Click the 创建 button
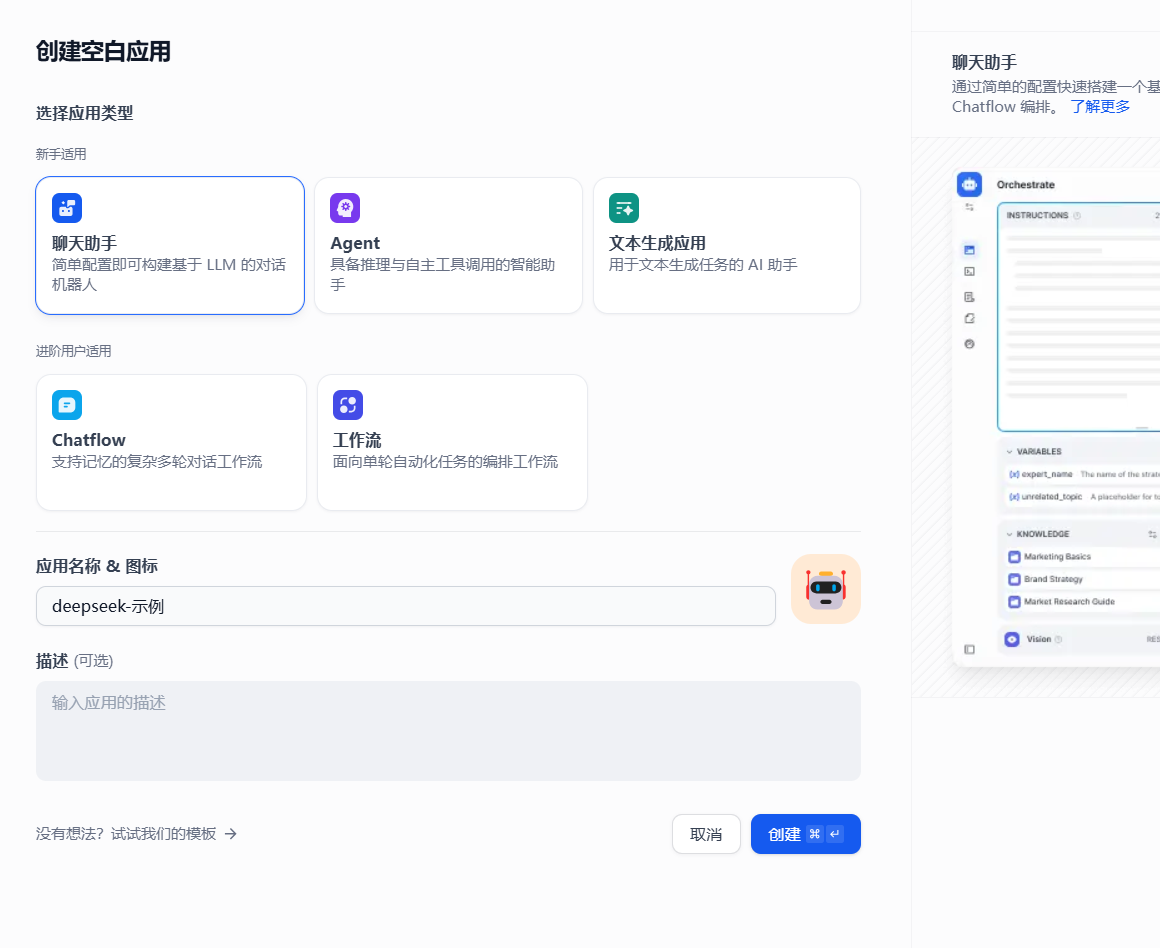Viewport: 1160px width, 948px height. [805, 834]
